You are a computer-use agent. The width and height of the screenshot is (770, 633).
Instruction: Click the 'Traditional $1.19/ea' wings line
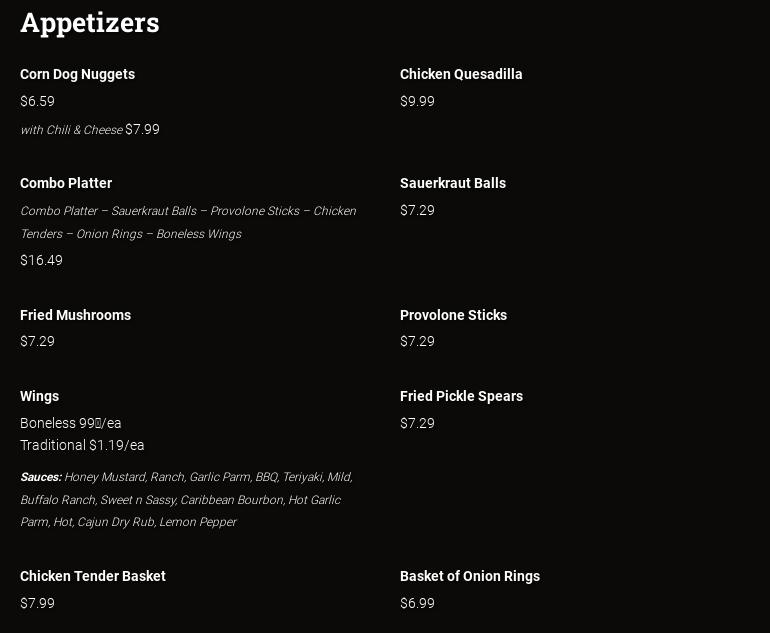[82, 446]
